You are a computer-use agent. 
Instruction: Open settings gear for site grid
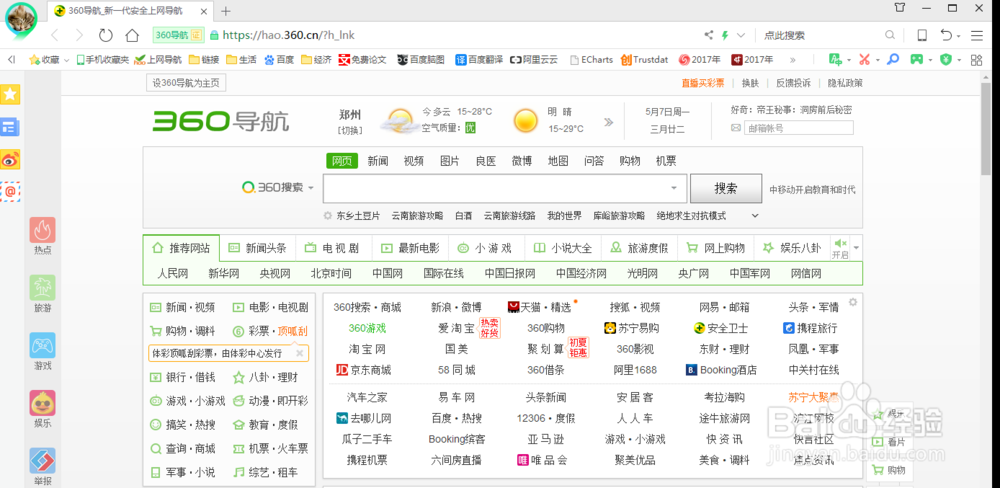pos(853,302)
